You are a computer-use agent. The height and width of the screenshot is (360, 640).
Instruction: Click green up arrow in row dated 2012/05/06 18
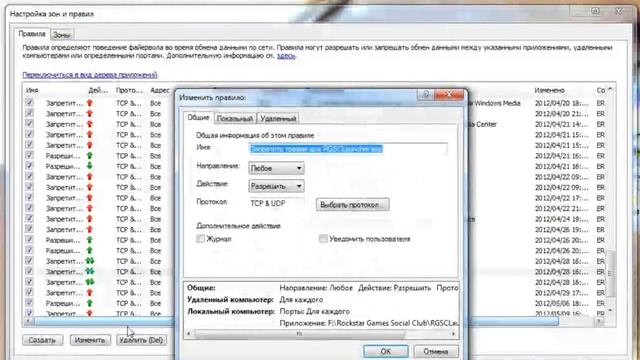click(x=90, y=303)
